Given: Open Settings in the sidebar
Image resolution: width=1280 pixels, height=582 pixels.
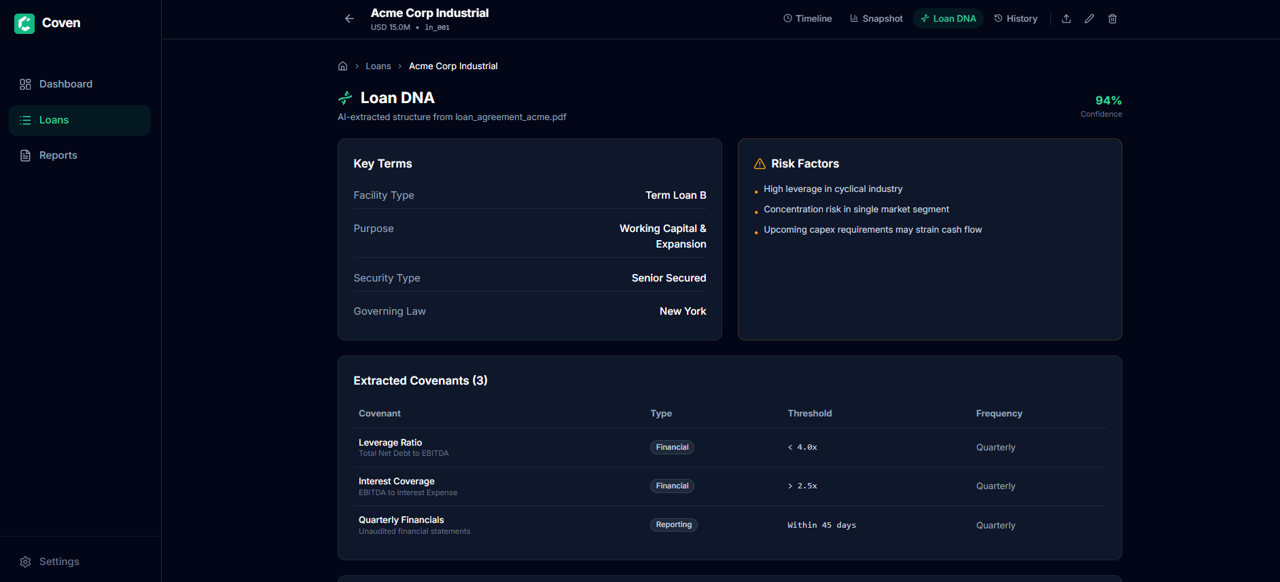Looking at the screenshot, I should coord(80,562).
